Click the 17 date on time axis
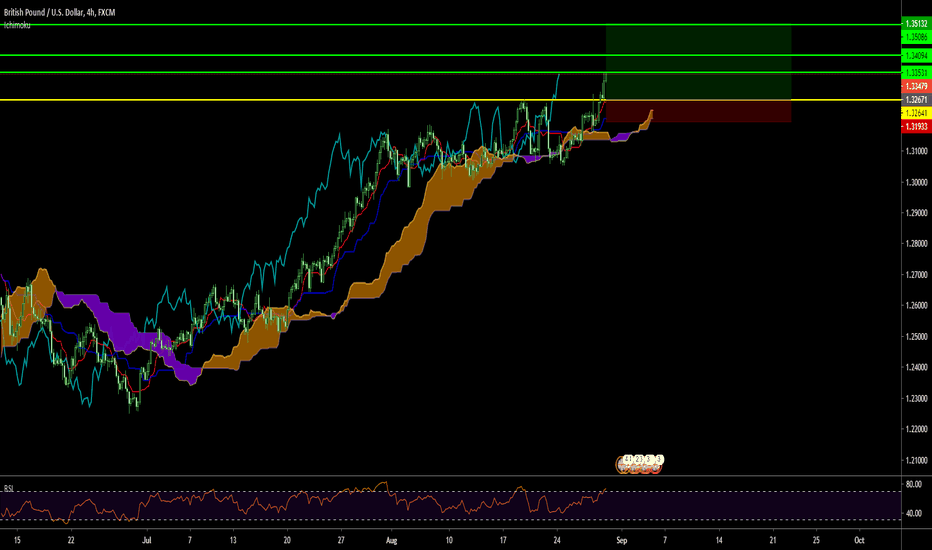The height and width of the screenshot is (550, 932). tap(503, 540)
